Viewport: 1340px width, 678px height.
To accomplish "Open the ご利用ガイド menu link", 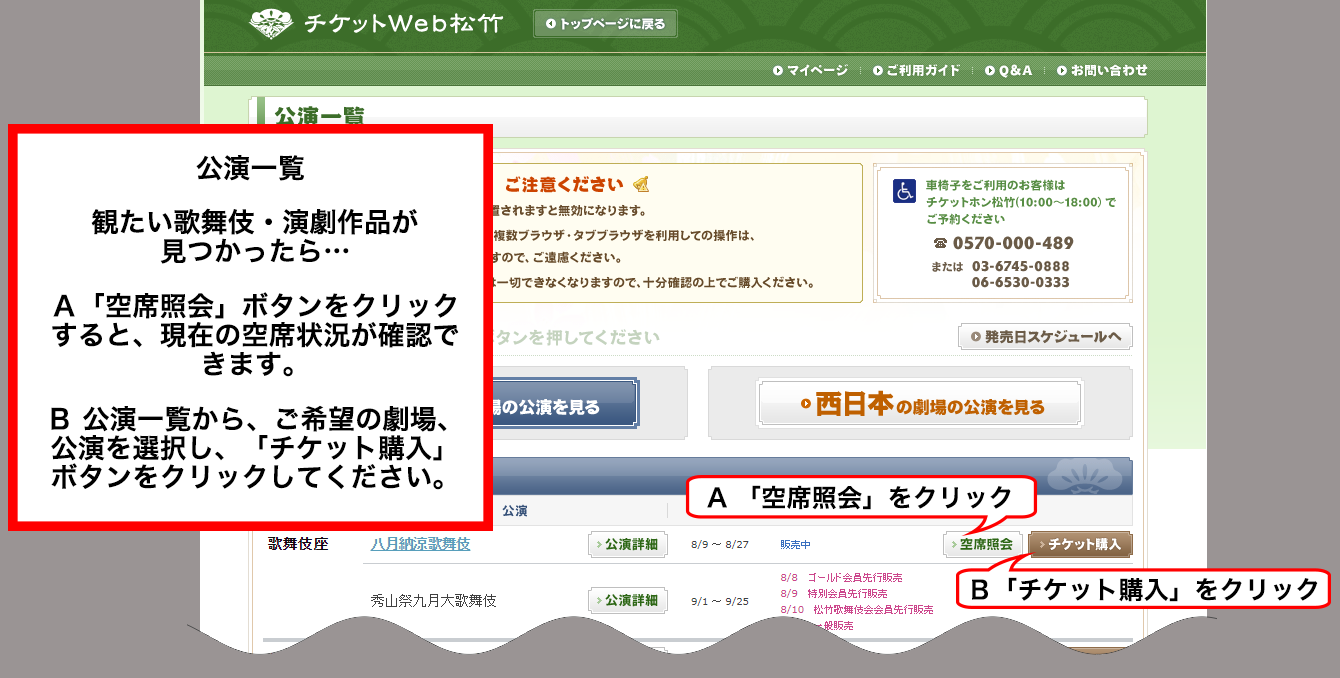I will click(x=916, y=70).
